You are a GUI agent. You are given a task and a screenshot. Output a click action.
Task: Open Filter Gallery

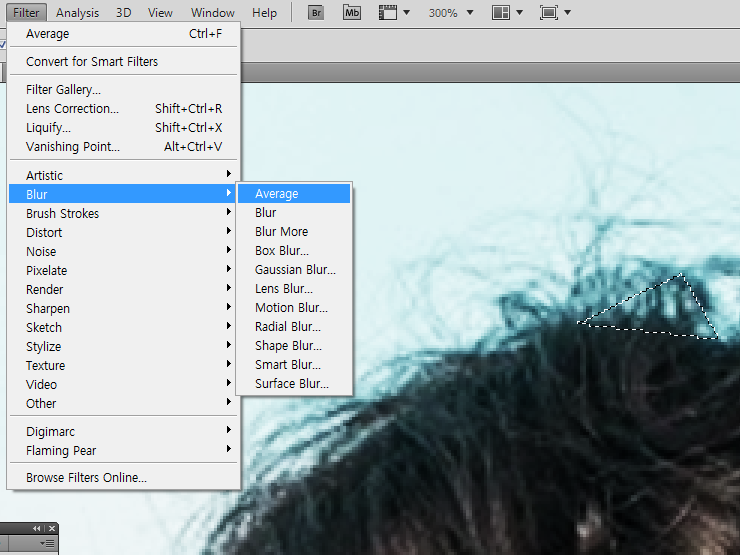coord(123,90)
